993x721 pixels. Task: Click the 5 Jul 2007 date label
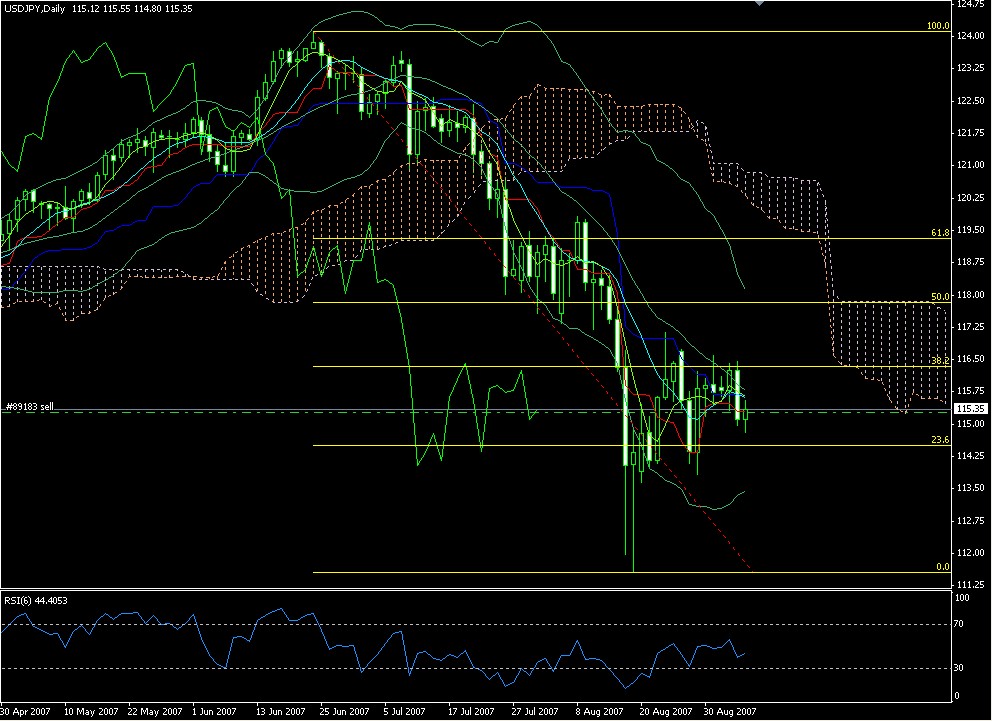[405, 711]
